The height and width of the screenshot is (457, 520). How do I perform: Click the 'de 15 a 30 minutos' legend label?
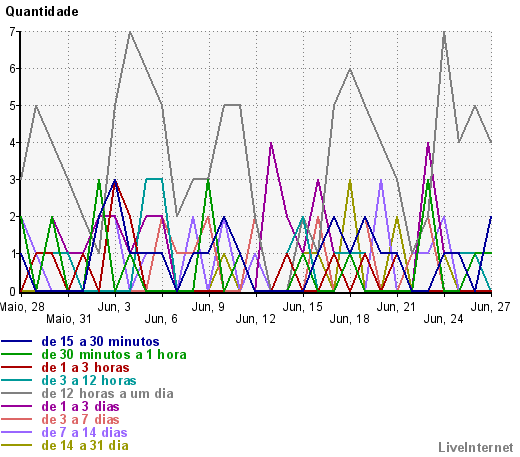(100, 342)
